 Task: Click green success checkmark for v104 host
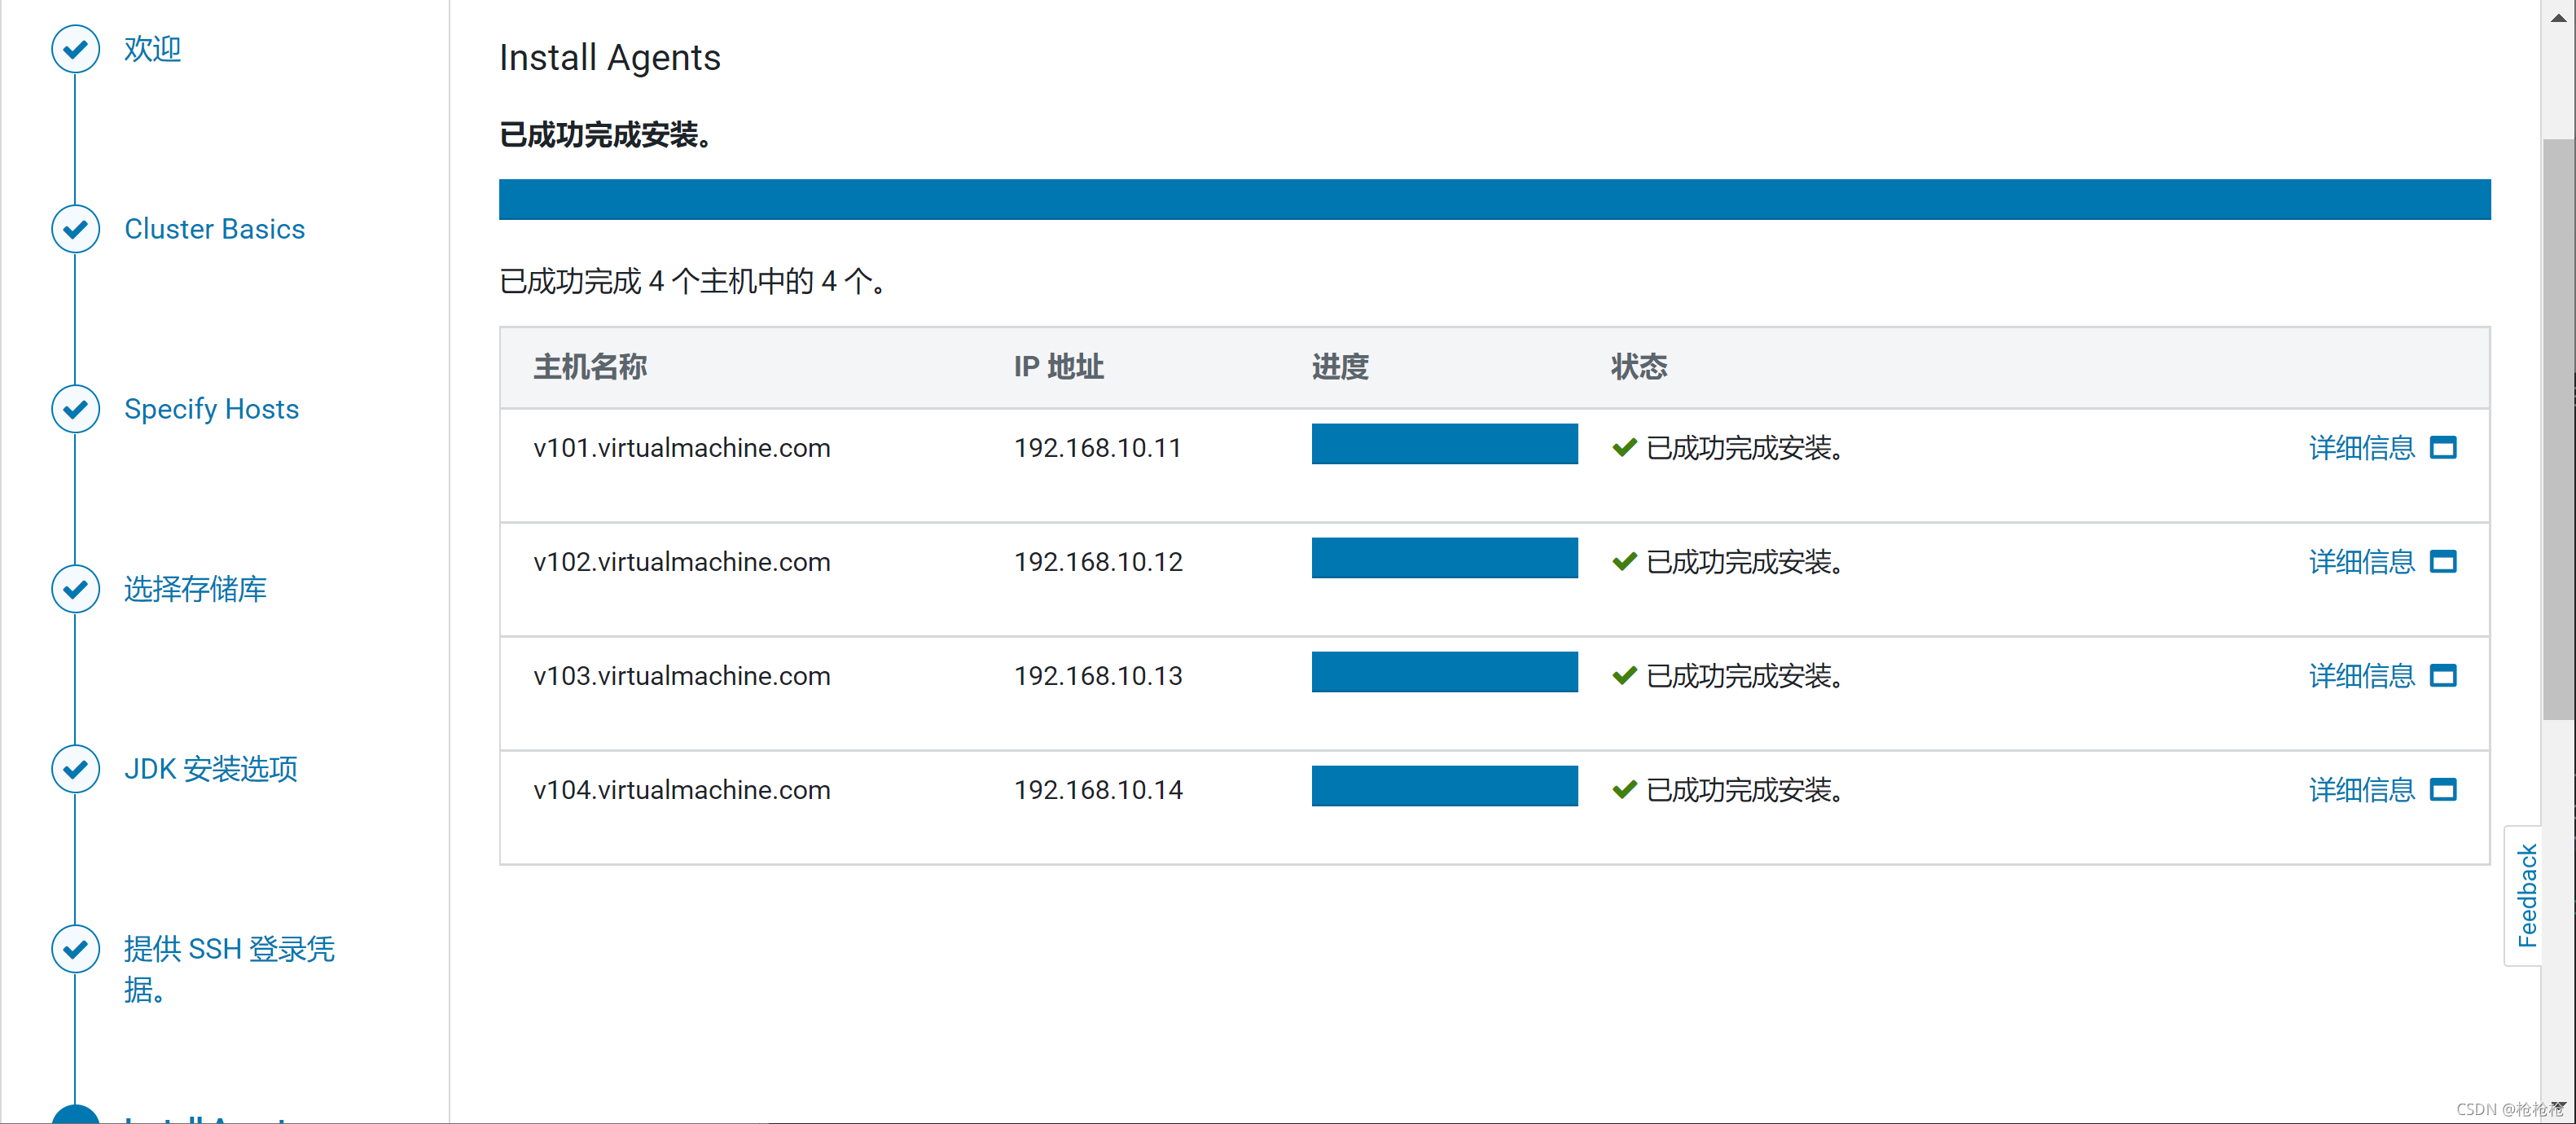(1624, 790)
